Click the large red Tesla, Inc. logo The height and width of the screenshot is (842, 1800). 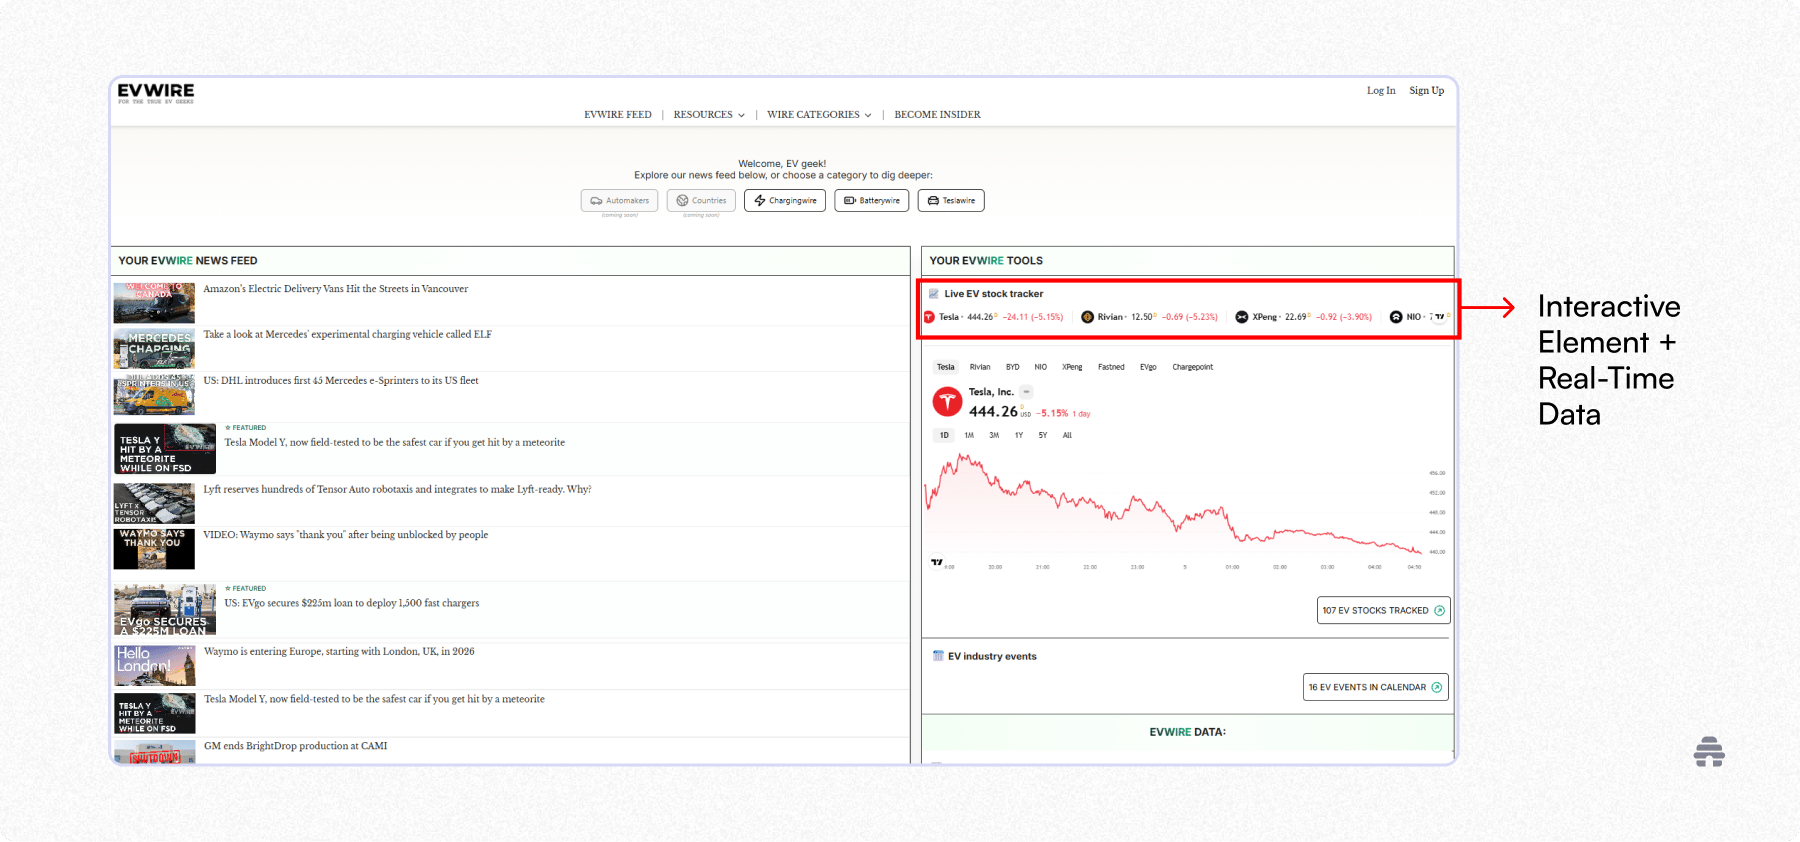click(947, 402)
